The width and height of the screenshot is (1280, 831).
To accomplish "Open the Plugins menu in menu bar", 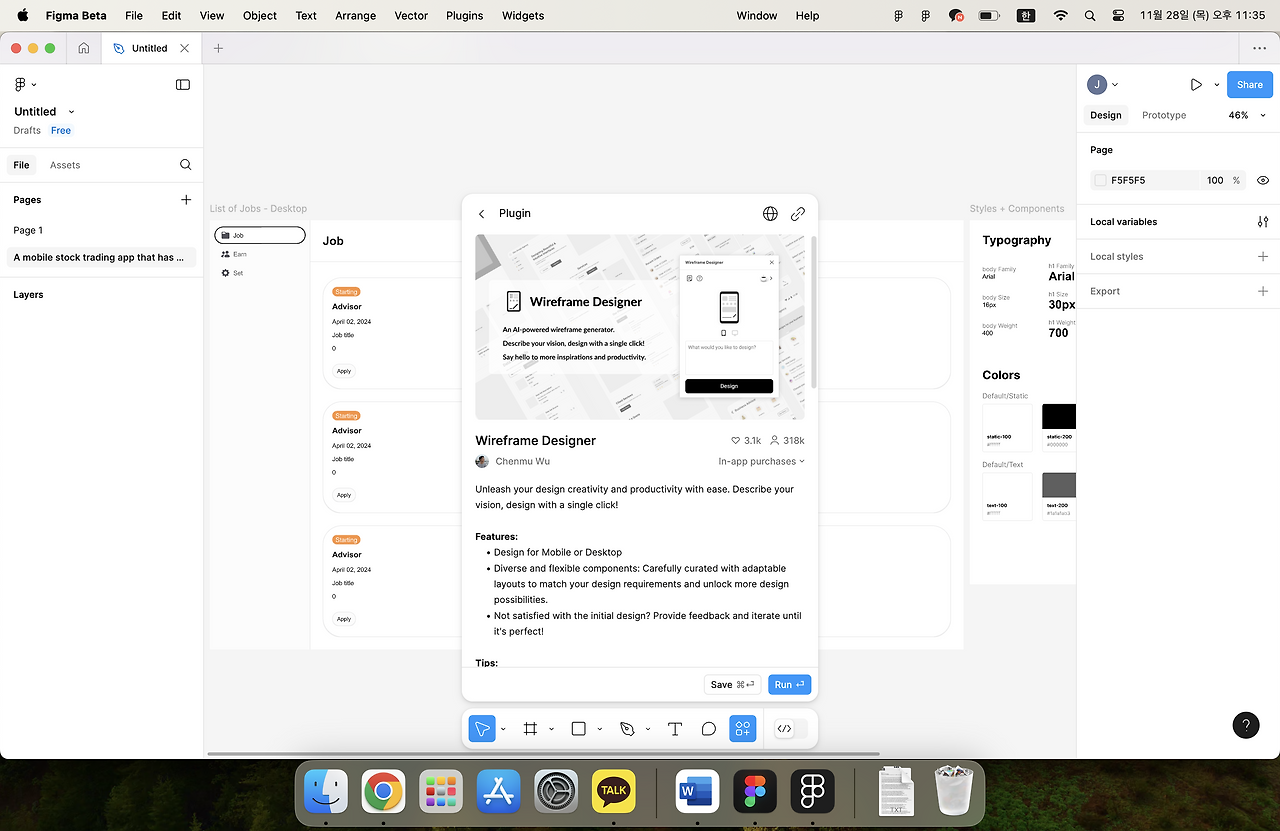I will click(464, 15).
